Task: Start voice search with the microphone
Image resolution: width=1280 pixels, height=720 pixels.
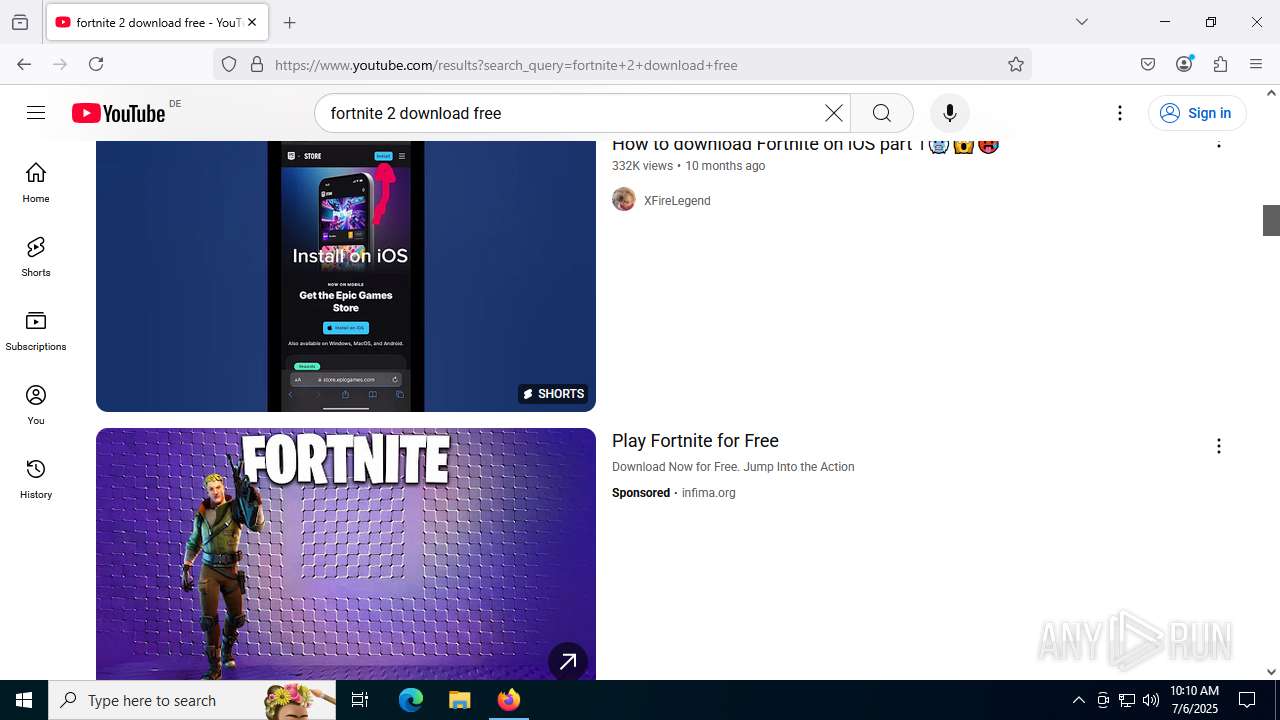Action: (x=950, y=113)
